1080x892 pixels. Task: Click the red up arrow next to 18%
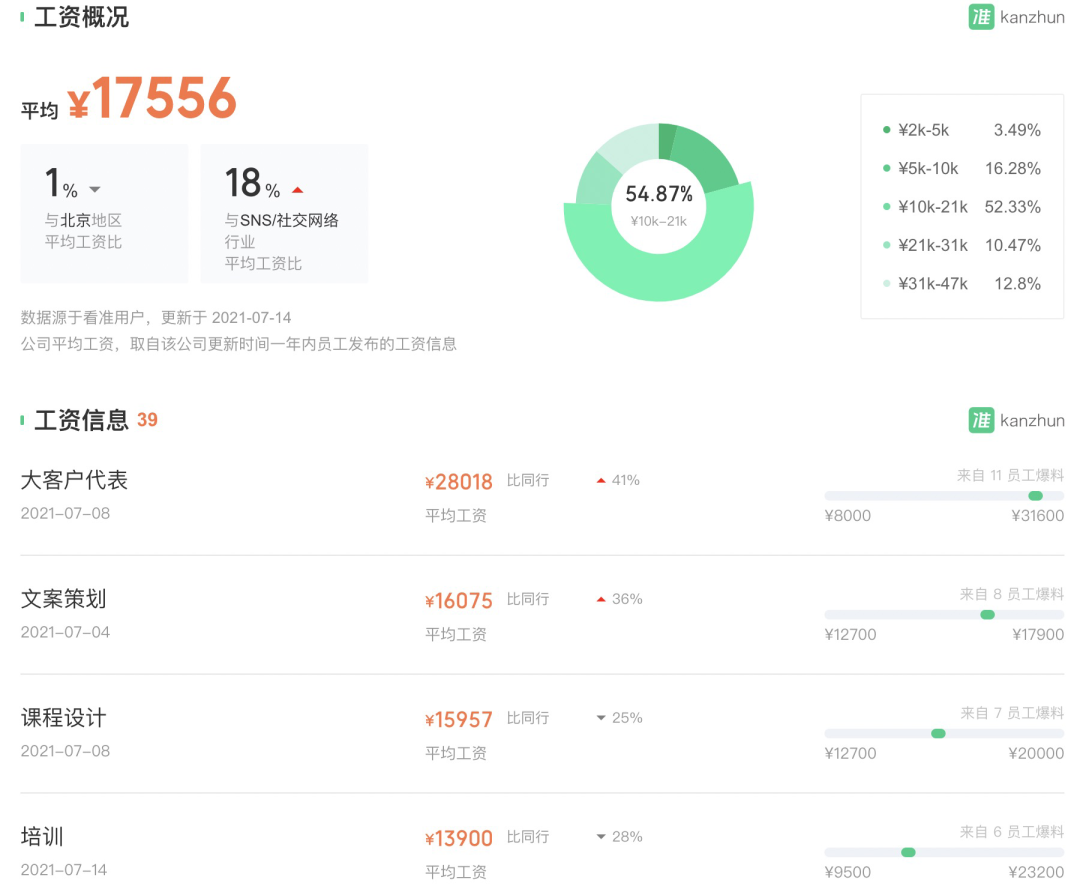point(297,190)
